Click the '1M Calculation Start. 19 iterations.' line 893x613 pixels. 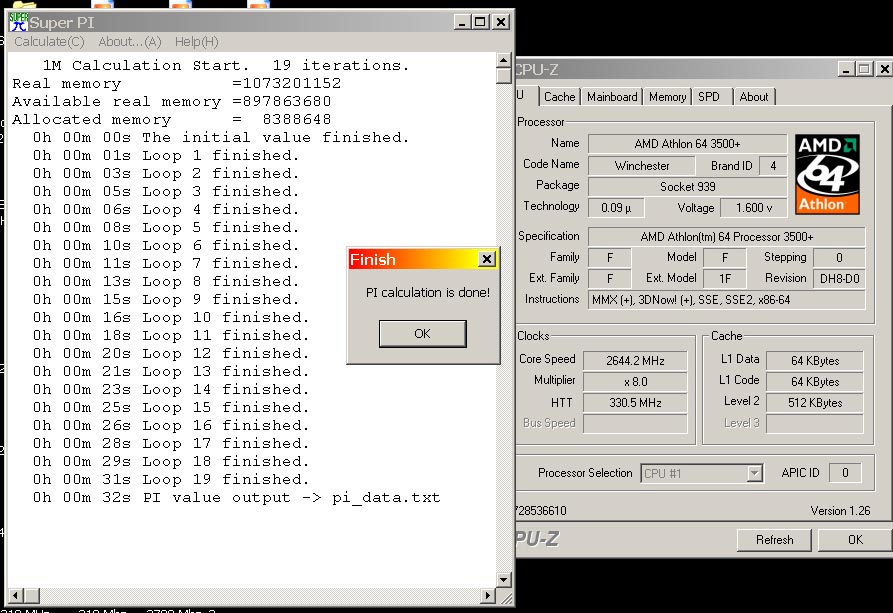(x=226, y=65)
